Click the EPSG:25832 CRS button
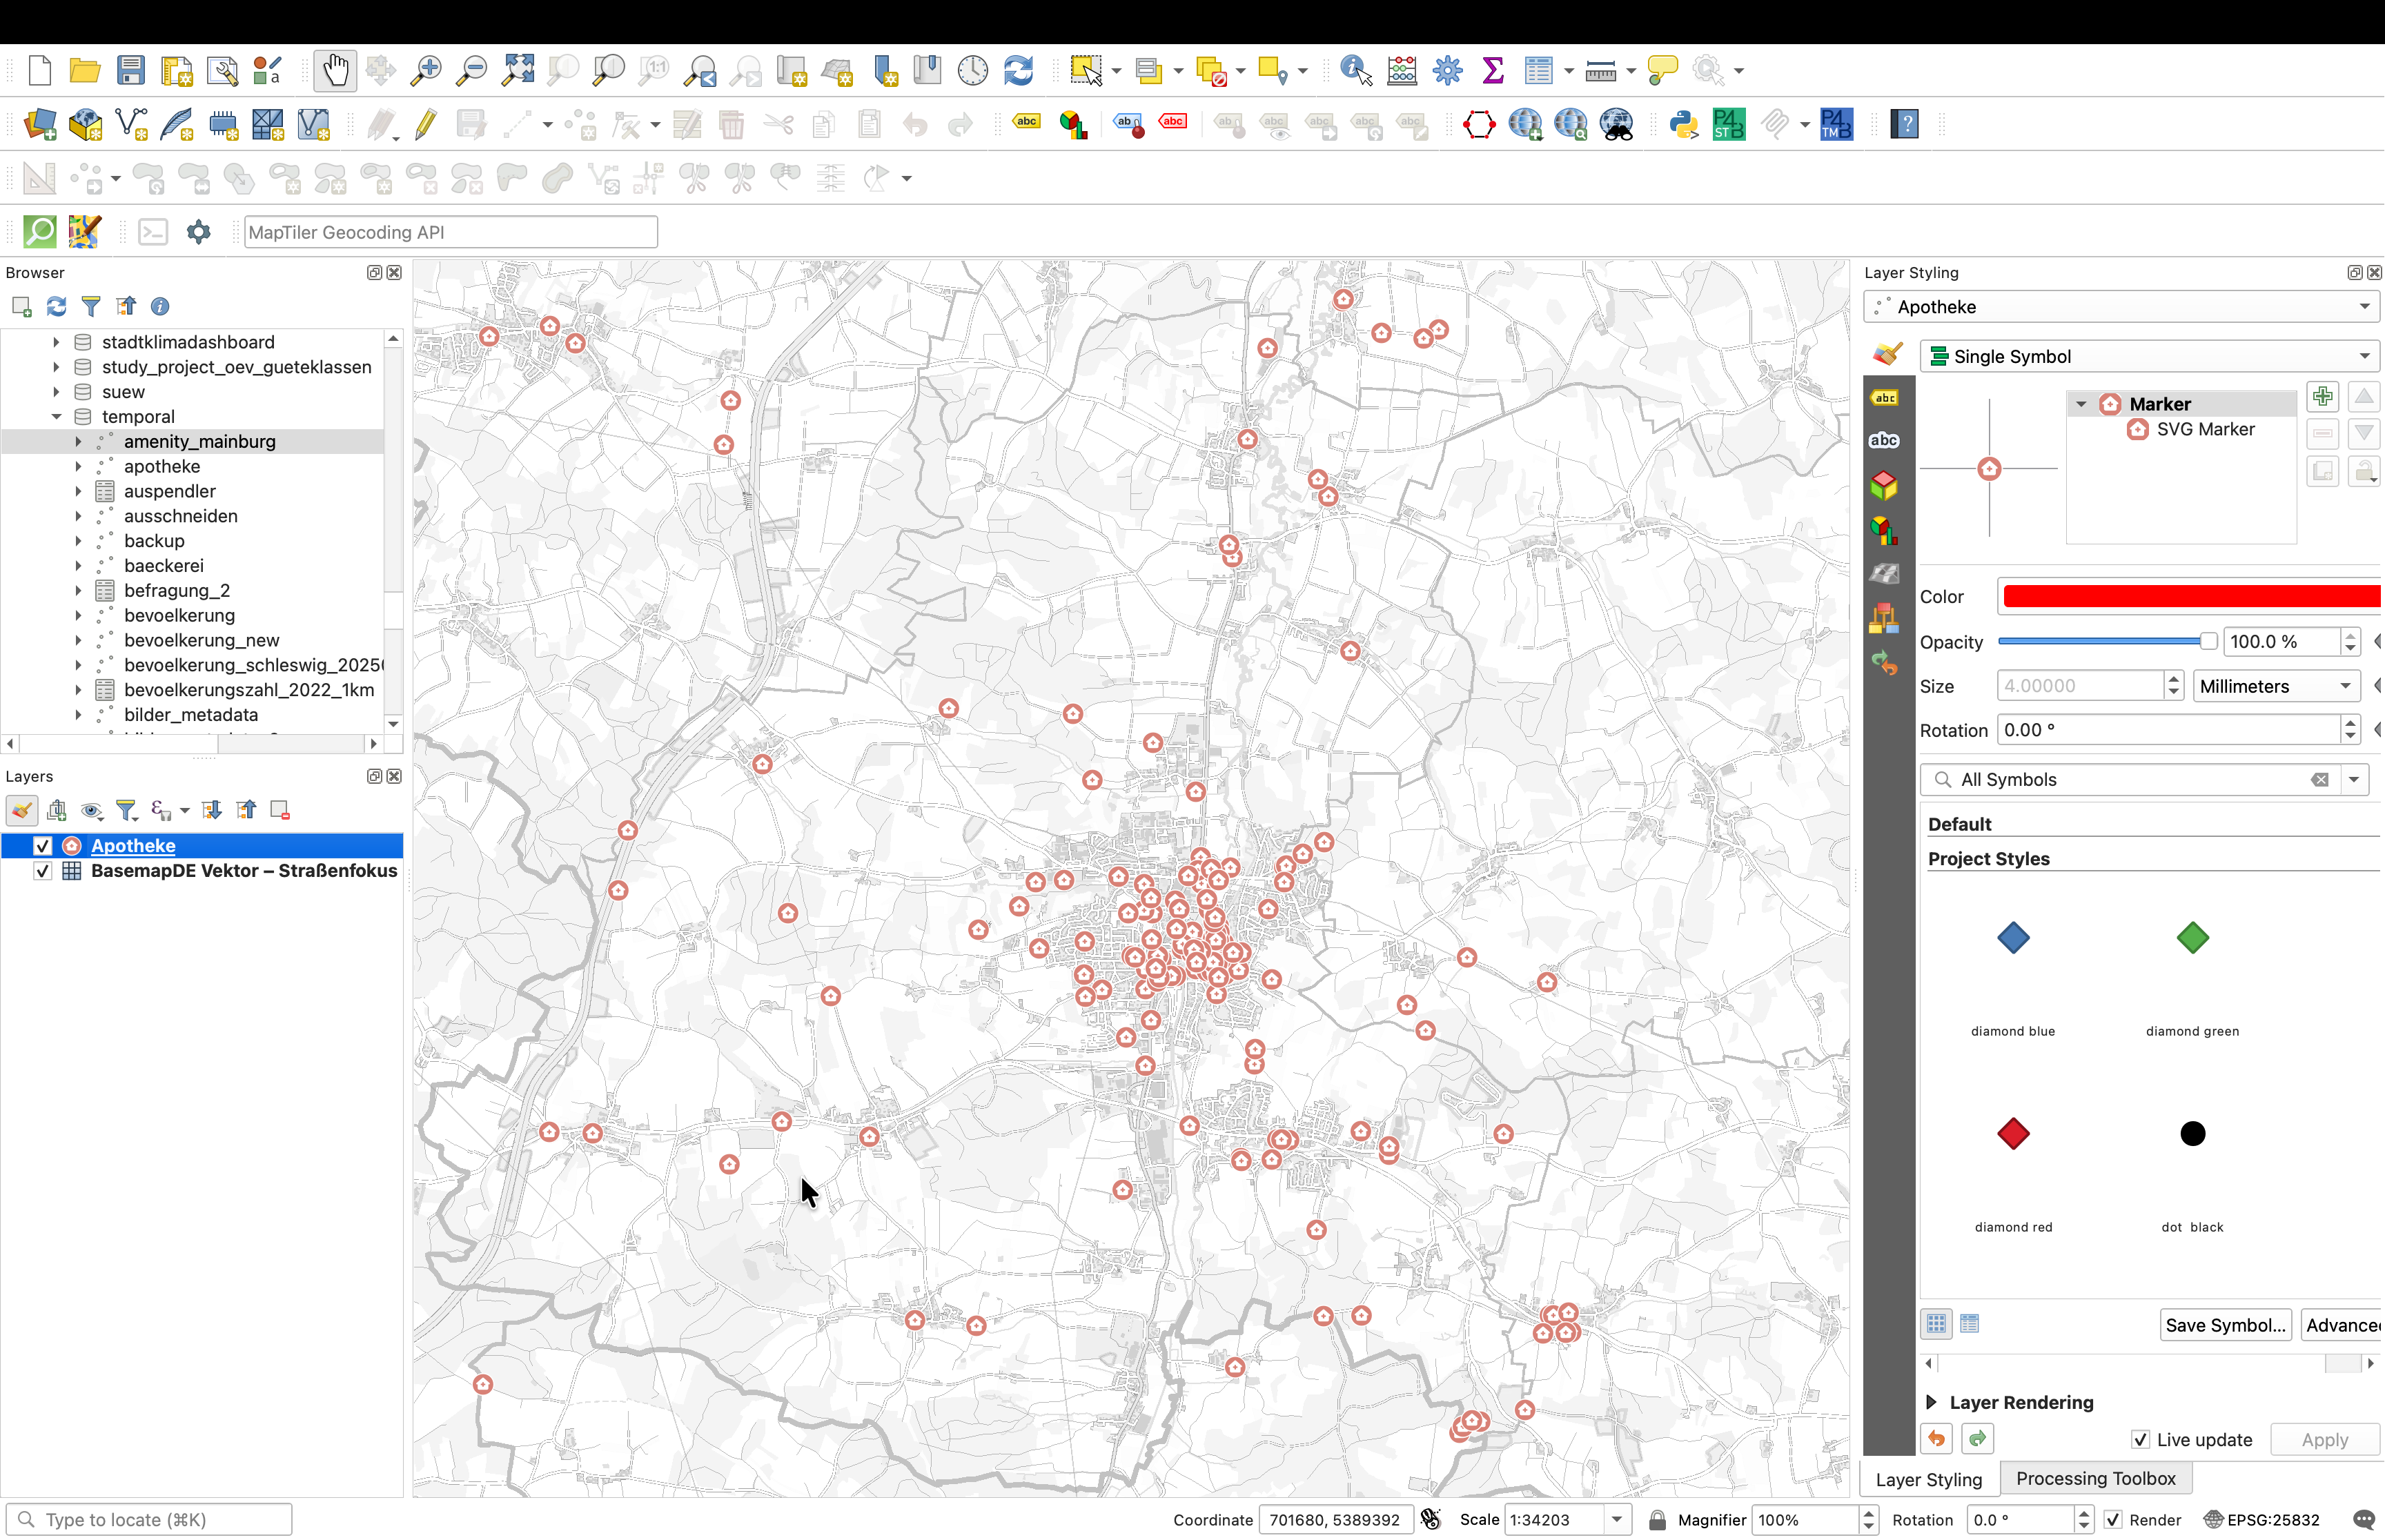Image resolution: width=2385 pixels, height=1540 pixels. click(2262, 1520)
